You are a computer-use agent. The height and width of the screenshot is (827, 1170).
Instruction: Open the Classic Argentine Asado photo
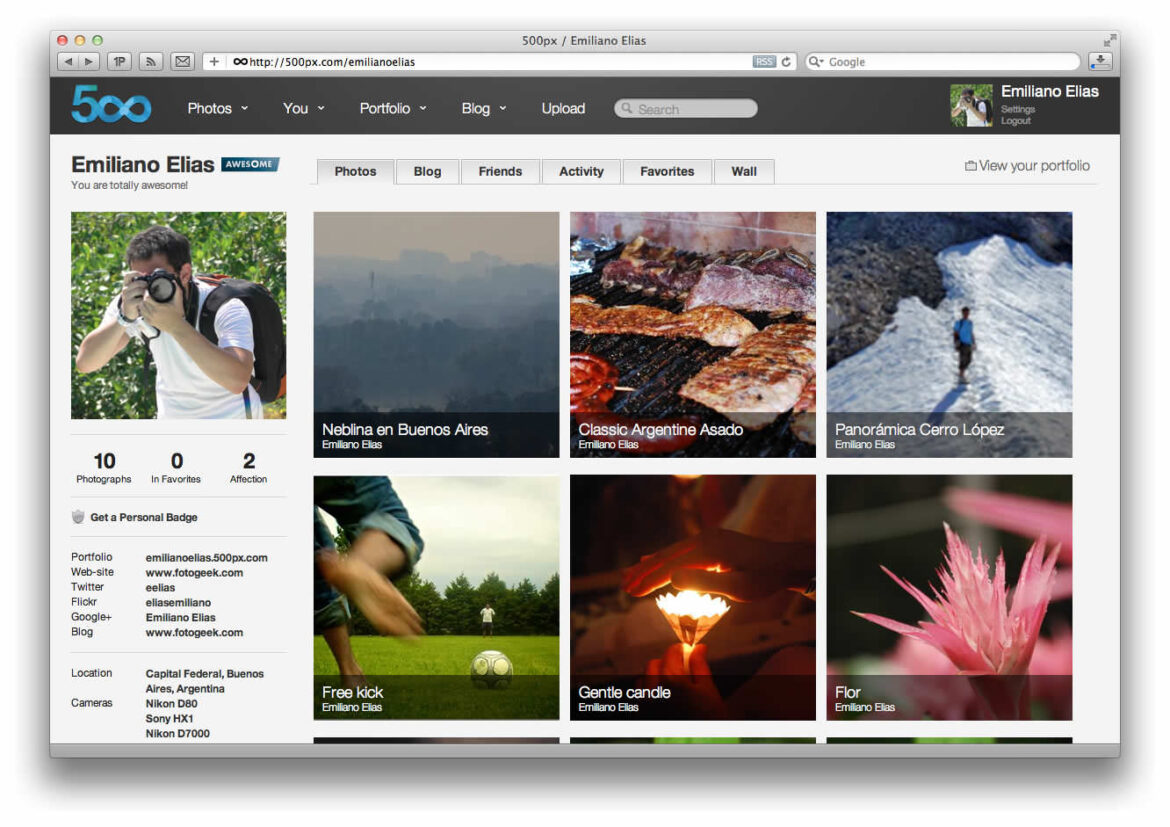tap(692, 334)
